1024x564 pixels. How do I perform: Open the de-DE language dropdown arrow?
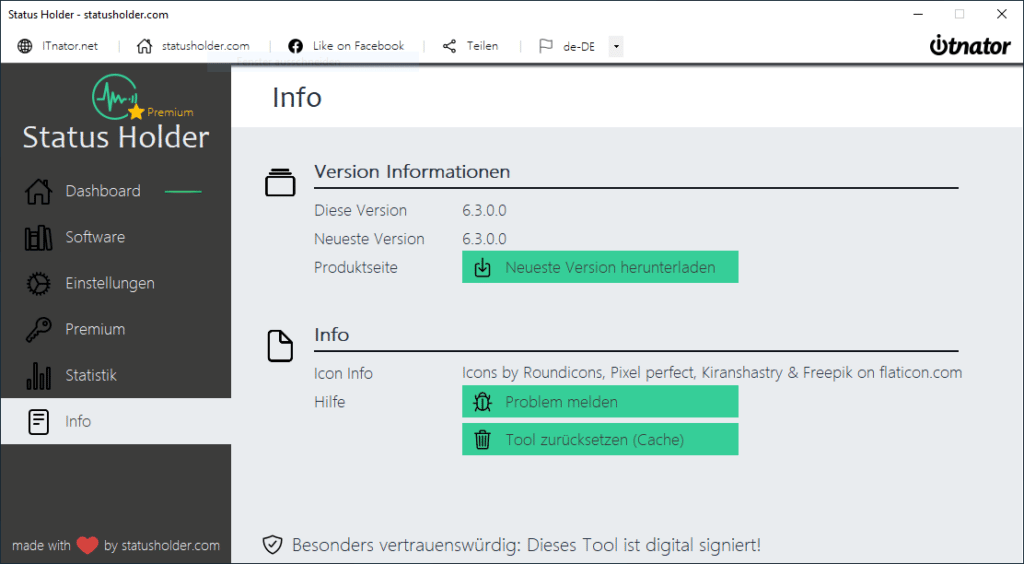pos(616,46)
